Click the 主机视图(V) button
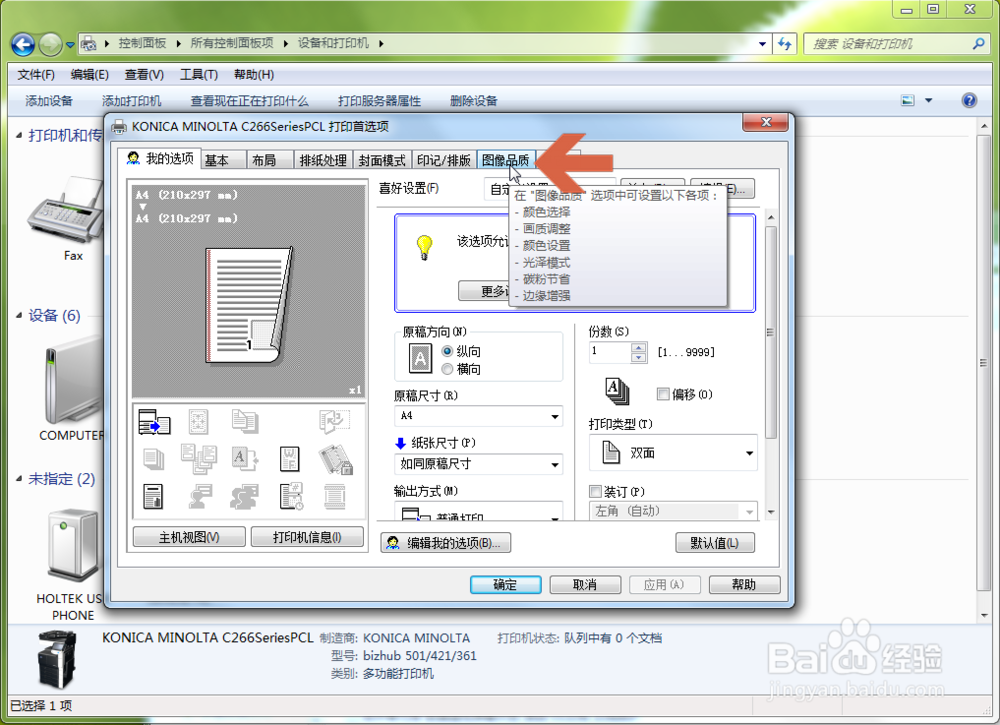This screenshot has width=1000, height=725. 189,537
